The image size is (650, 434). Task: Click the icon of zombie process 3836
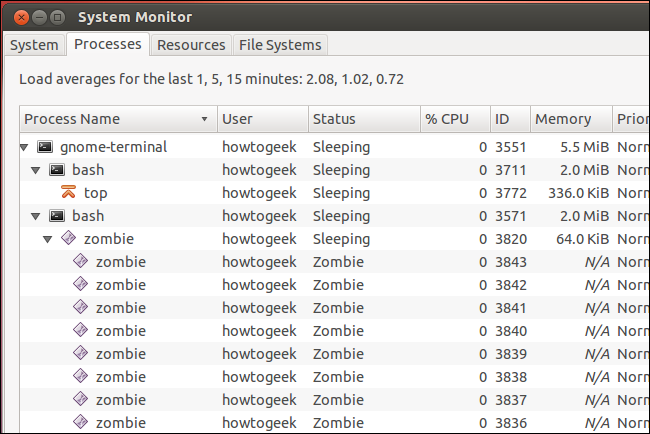pyautogui.click(x=81, y=423)
